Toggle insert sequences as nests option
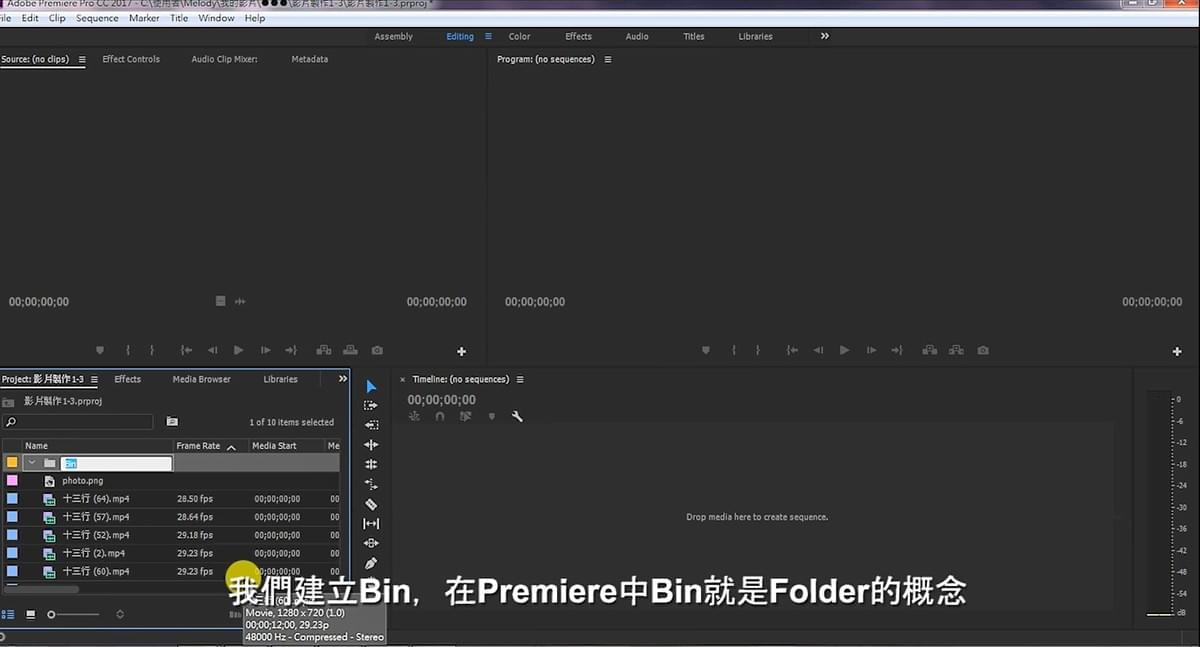The image size is (1200, 647). (x=414, y=416)
